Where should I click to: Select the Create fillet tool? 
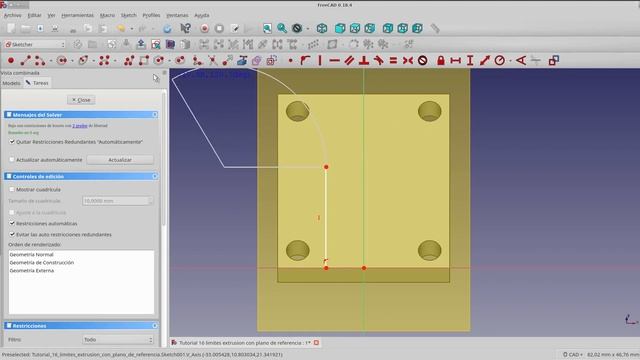tap(198, 61)
